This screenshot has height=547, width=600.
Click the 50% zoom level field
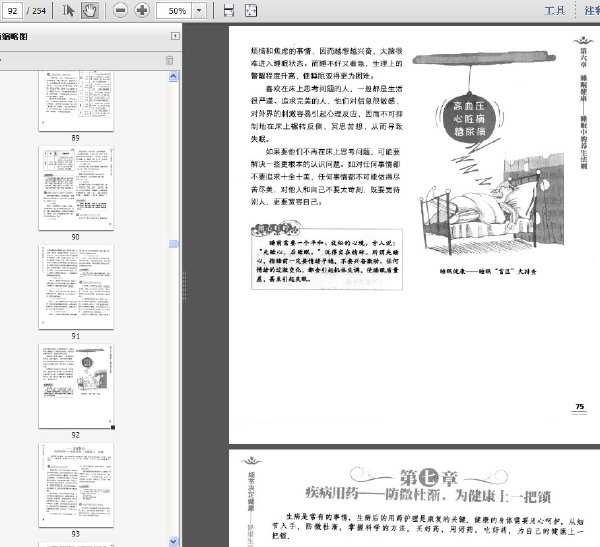click(174, 10)
